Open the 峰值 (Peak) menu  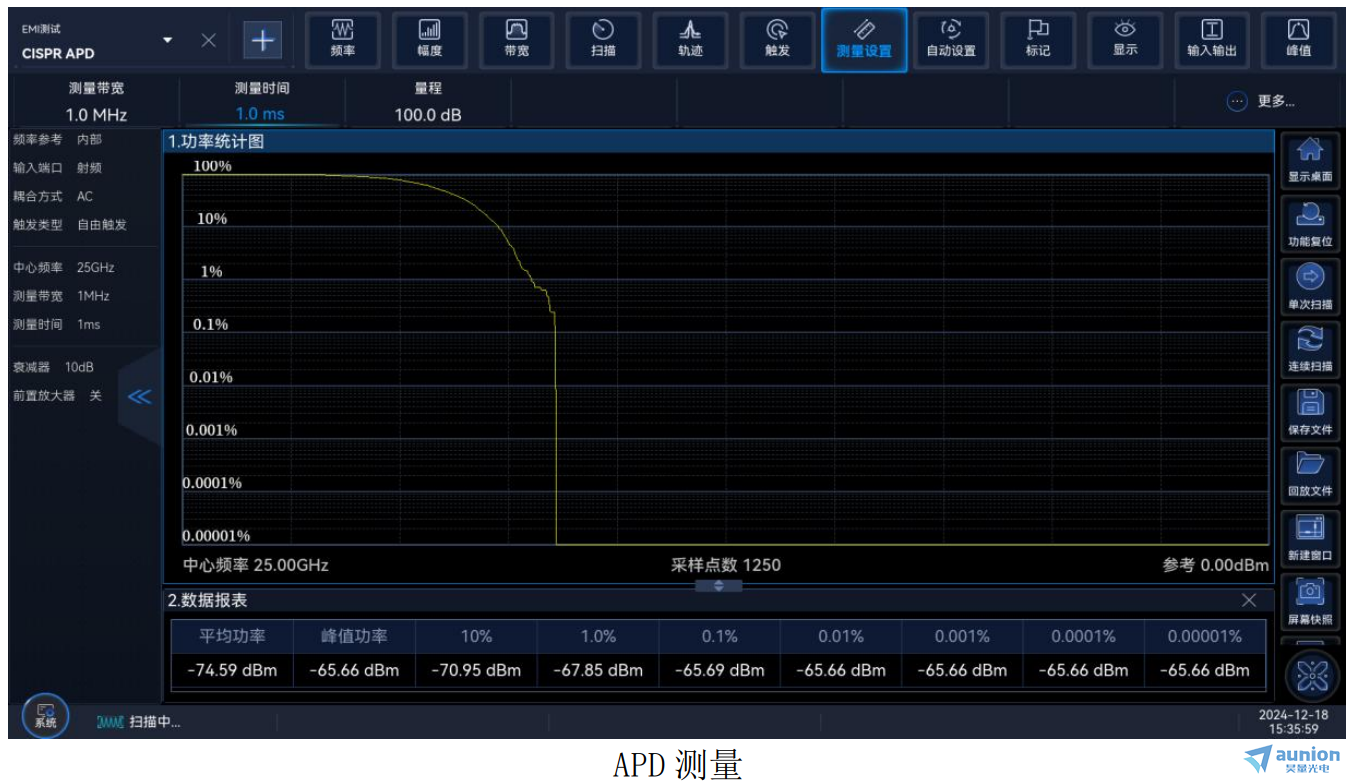pyautogui.click(x=1298, y=40)
